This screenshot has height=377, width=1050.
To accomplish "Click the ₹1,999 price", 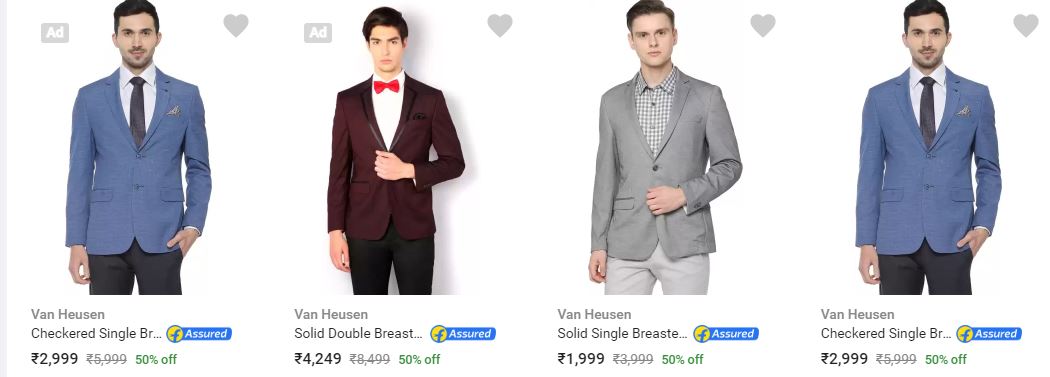I will (x=581, y=359).
